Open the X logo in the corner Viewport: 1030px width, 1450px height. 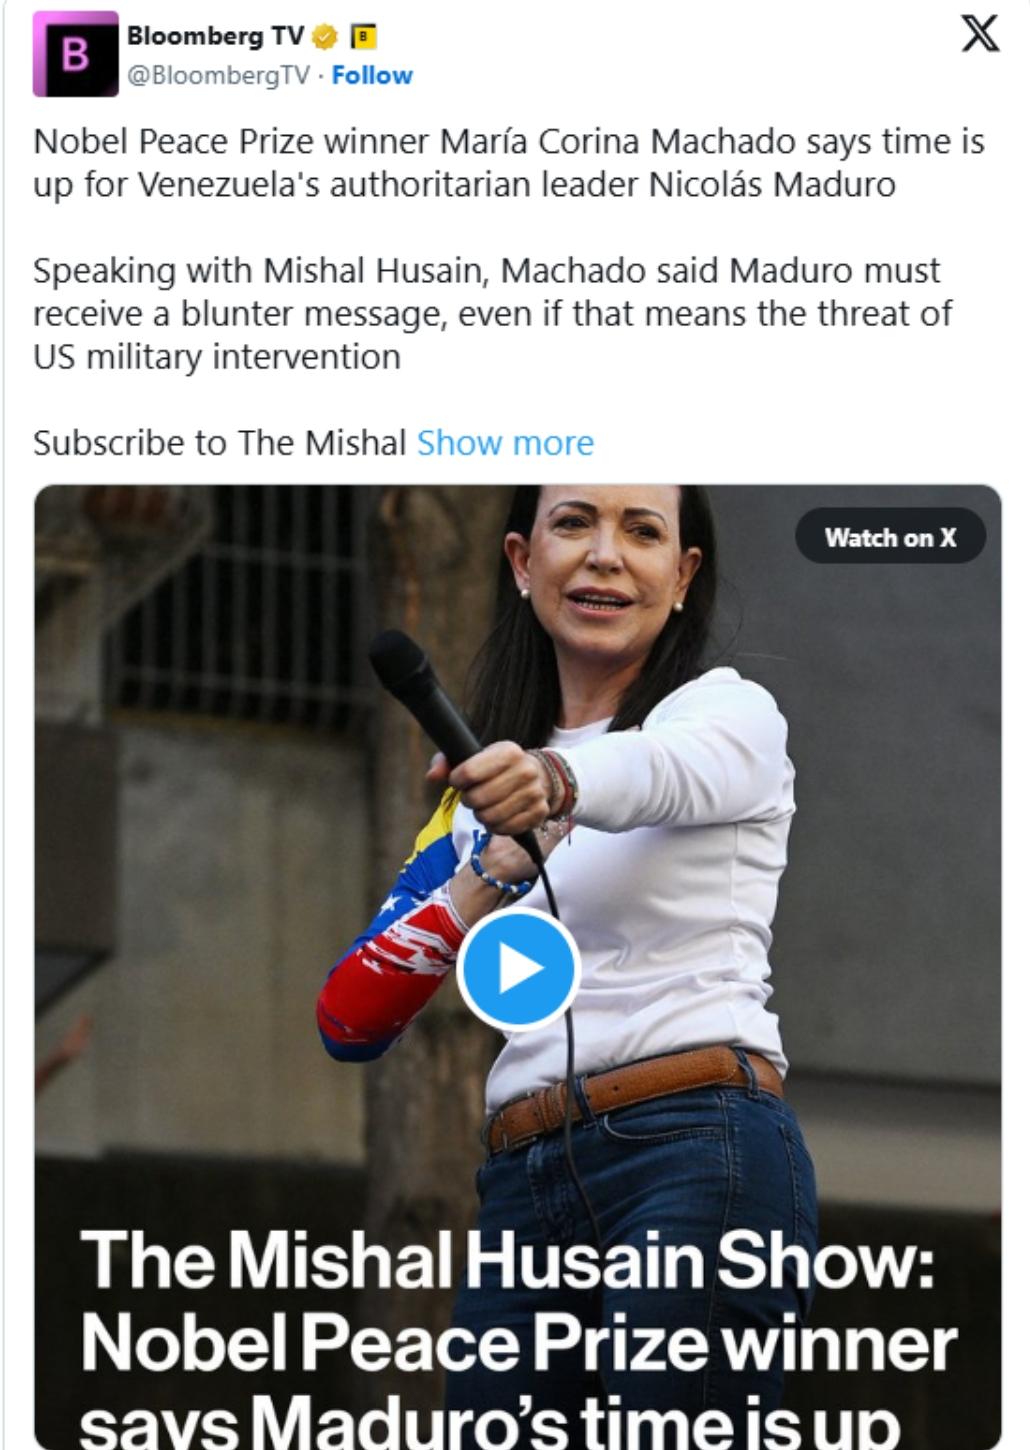(979, 34)
